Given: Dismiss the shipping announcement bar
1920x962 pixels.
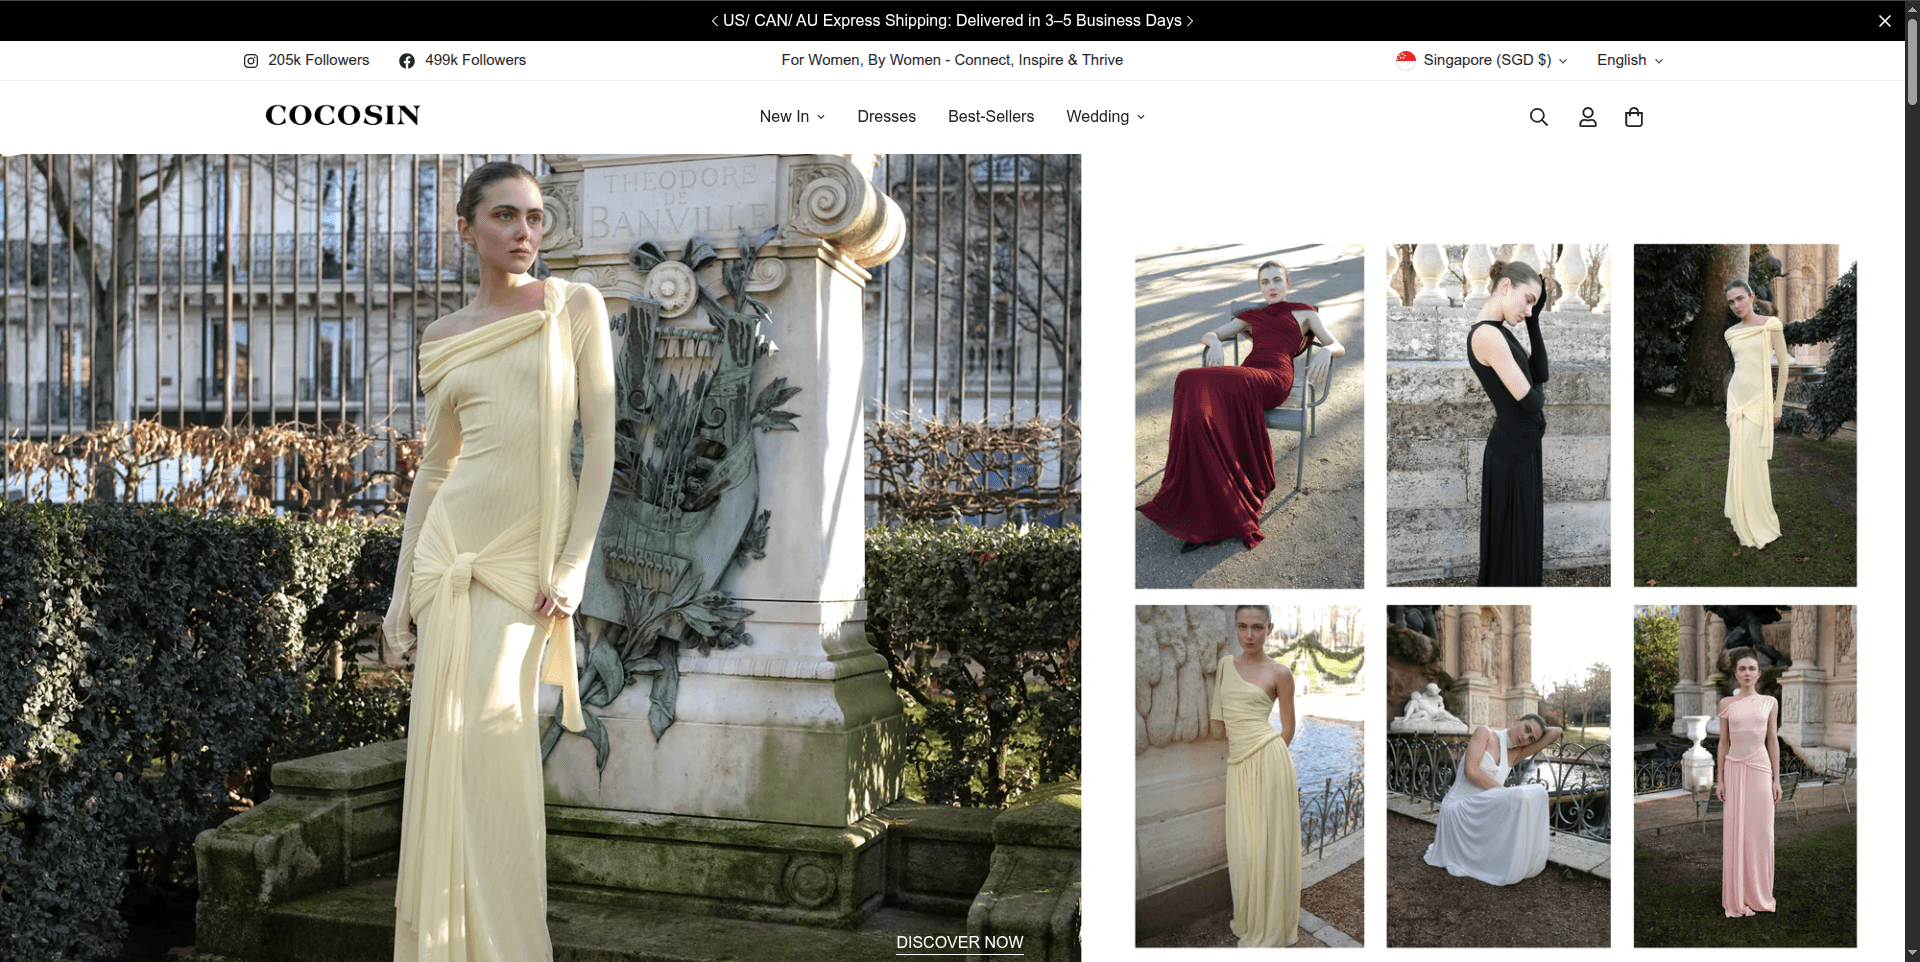Looking at the screenshot, I should pos(1884,21).
